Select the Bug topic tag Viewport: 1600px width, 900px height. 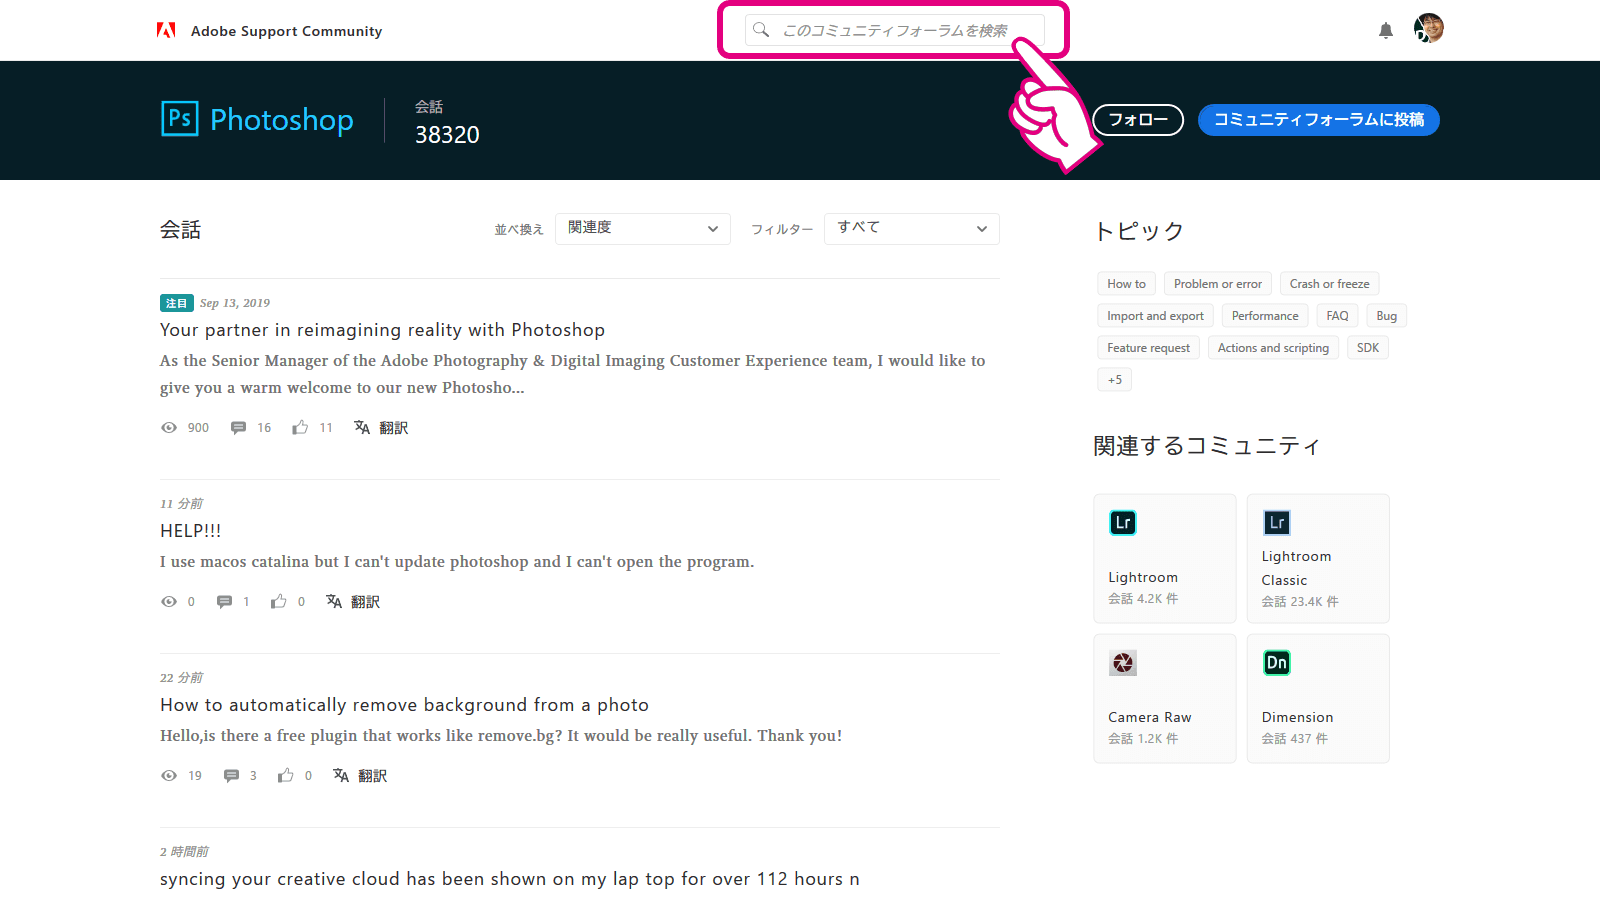(1386, 316)
